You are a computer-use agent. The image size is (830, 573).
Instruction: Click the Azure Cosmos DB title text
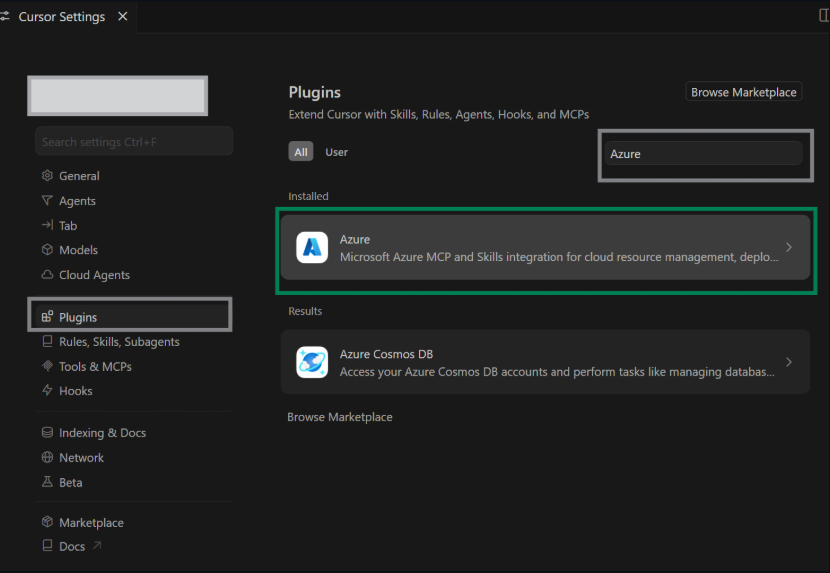(386, 354)
